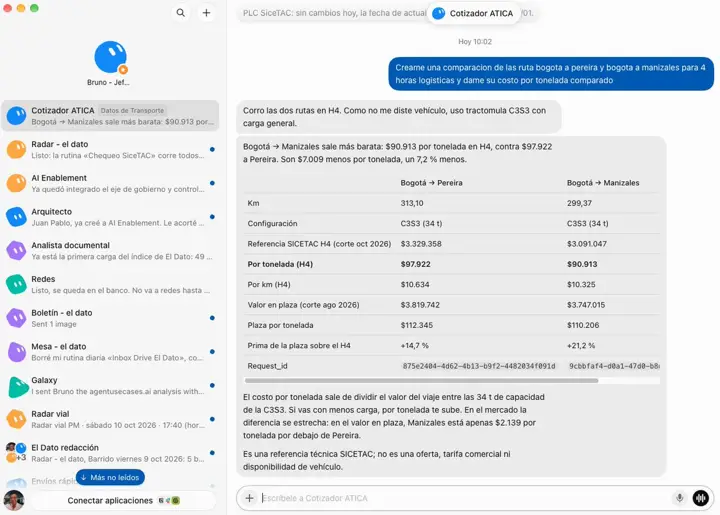Open the Arquitecto conversation
Image resolution: width=720 pixels, height=515 pixels.
(x=110, y=217)
